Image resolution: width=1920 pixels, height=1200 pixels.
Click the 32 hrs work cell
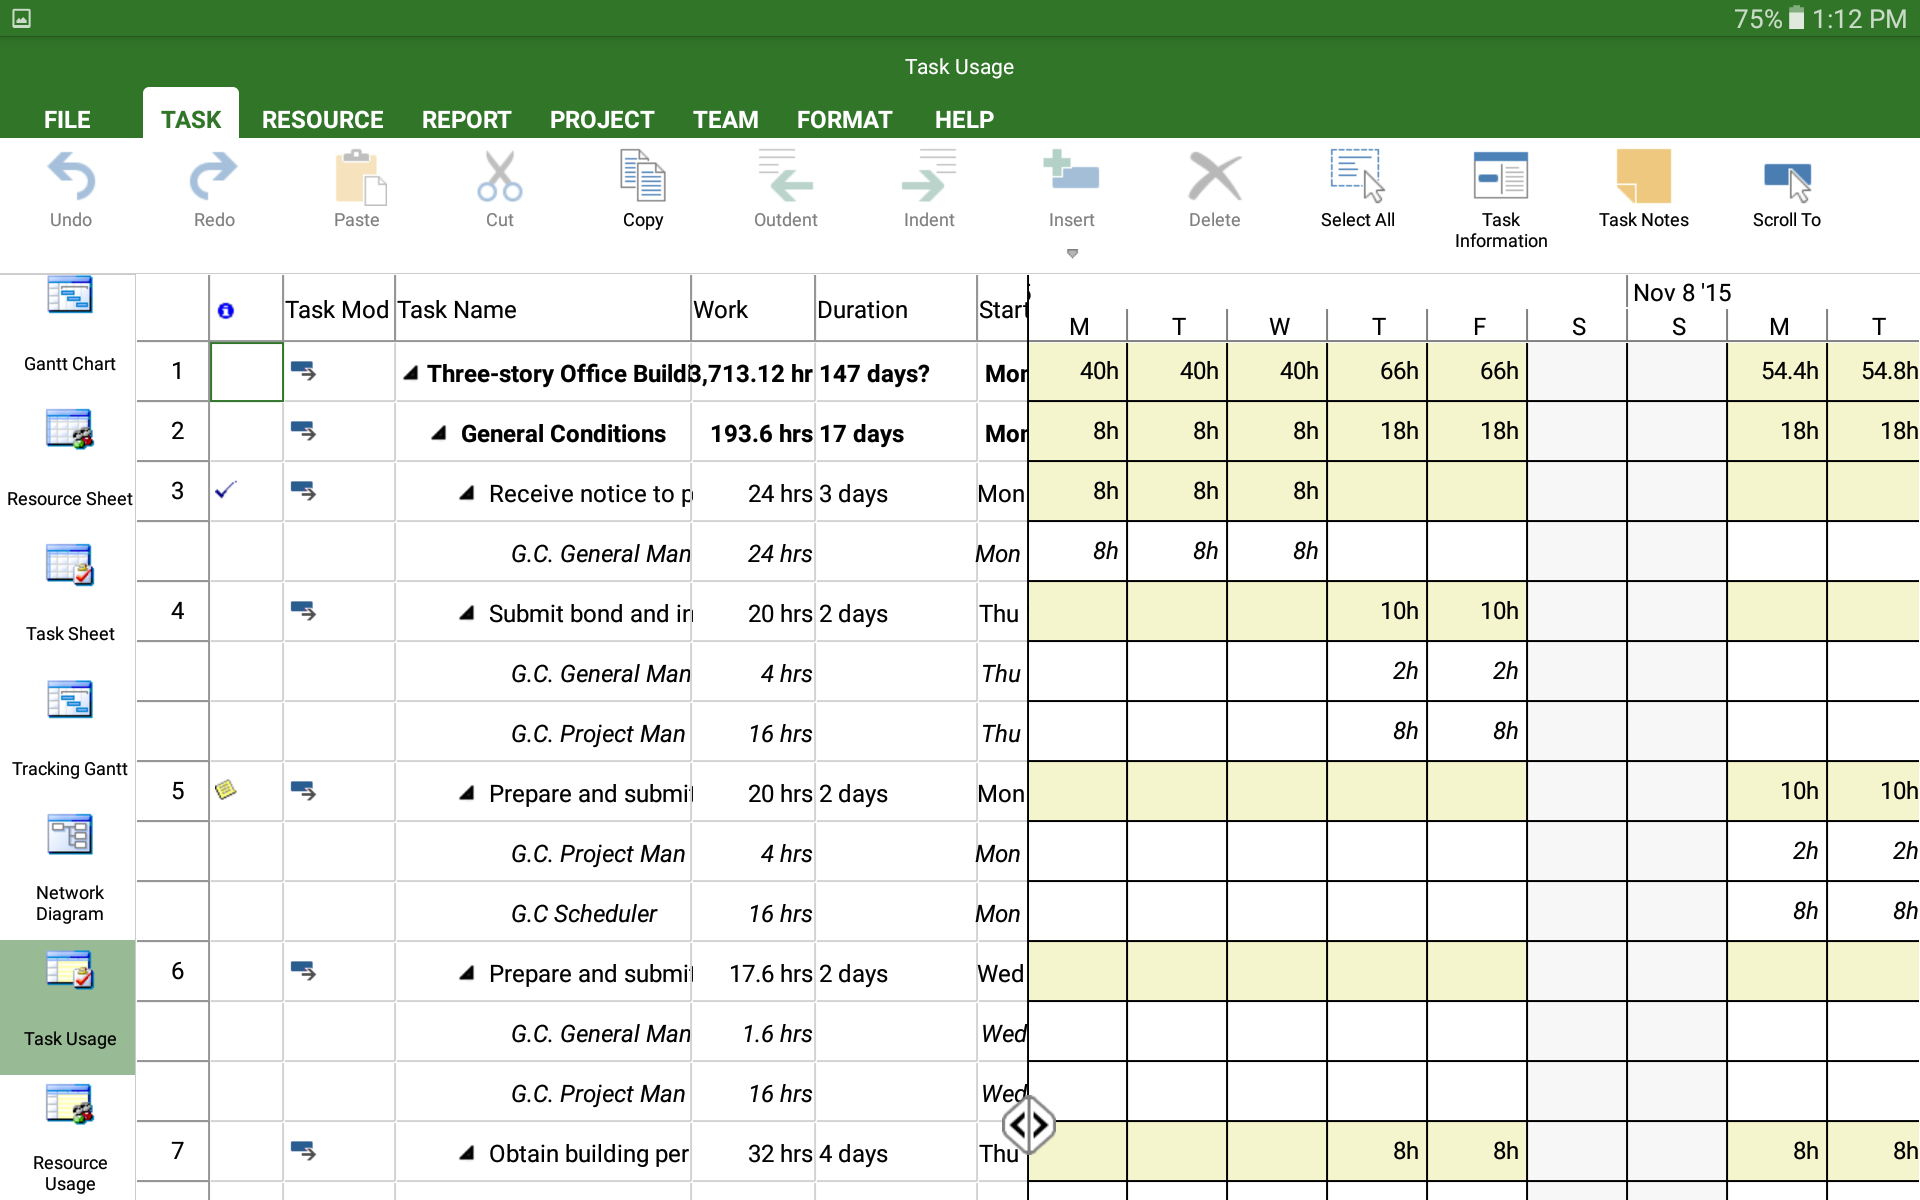[x=753, y=1153]
